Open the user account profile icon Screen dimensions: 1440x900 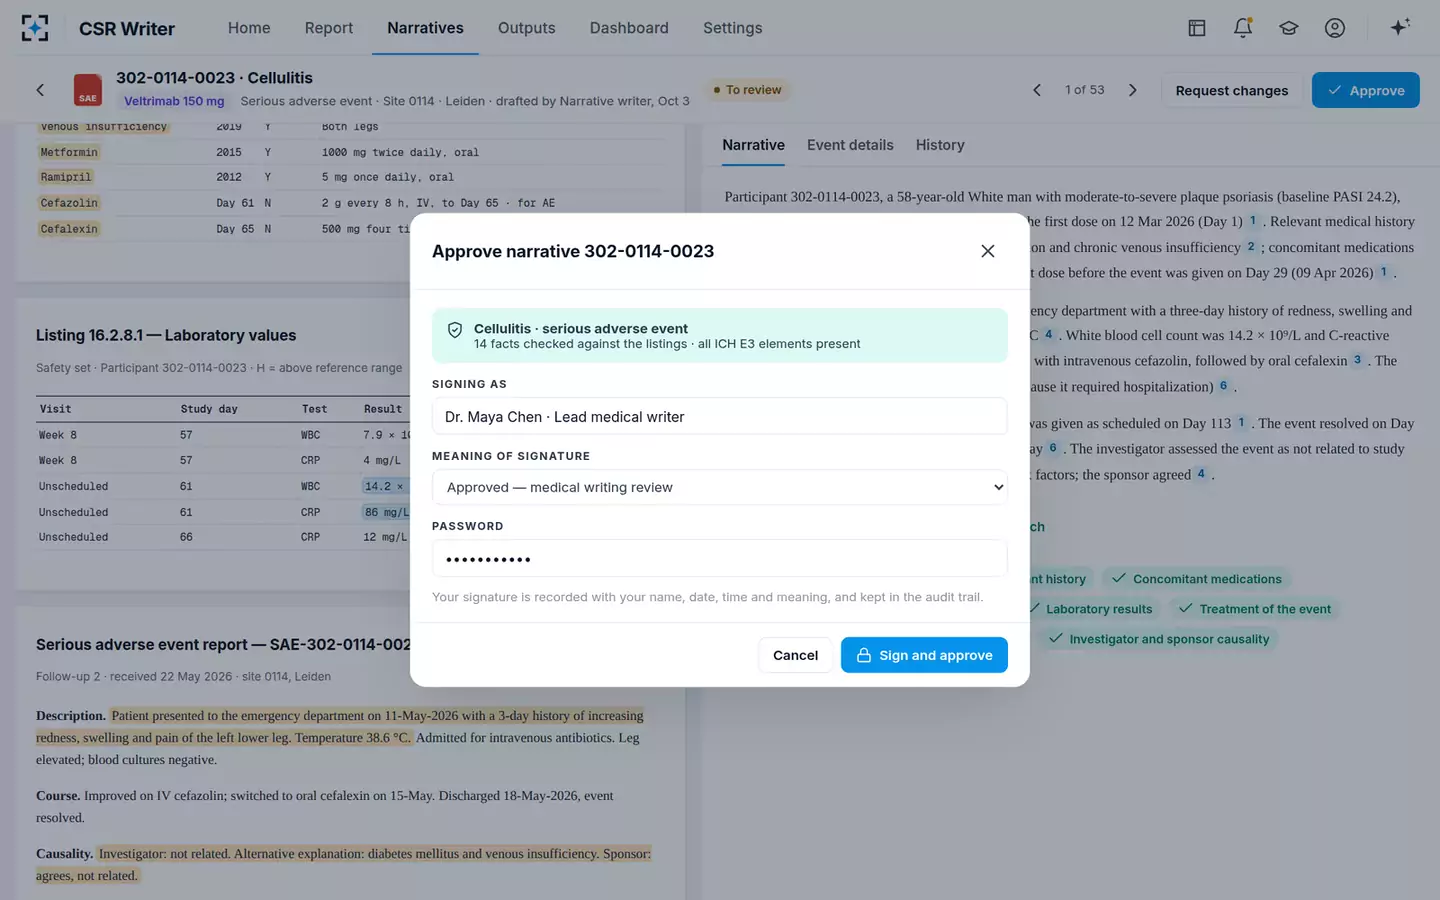click(x=1335, y=28)
